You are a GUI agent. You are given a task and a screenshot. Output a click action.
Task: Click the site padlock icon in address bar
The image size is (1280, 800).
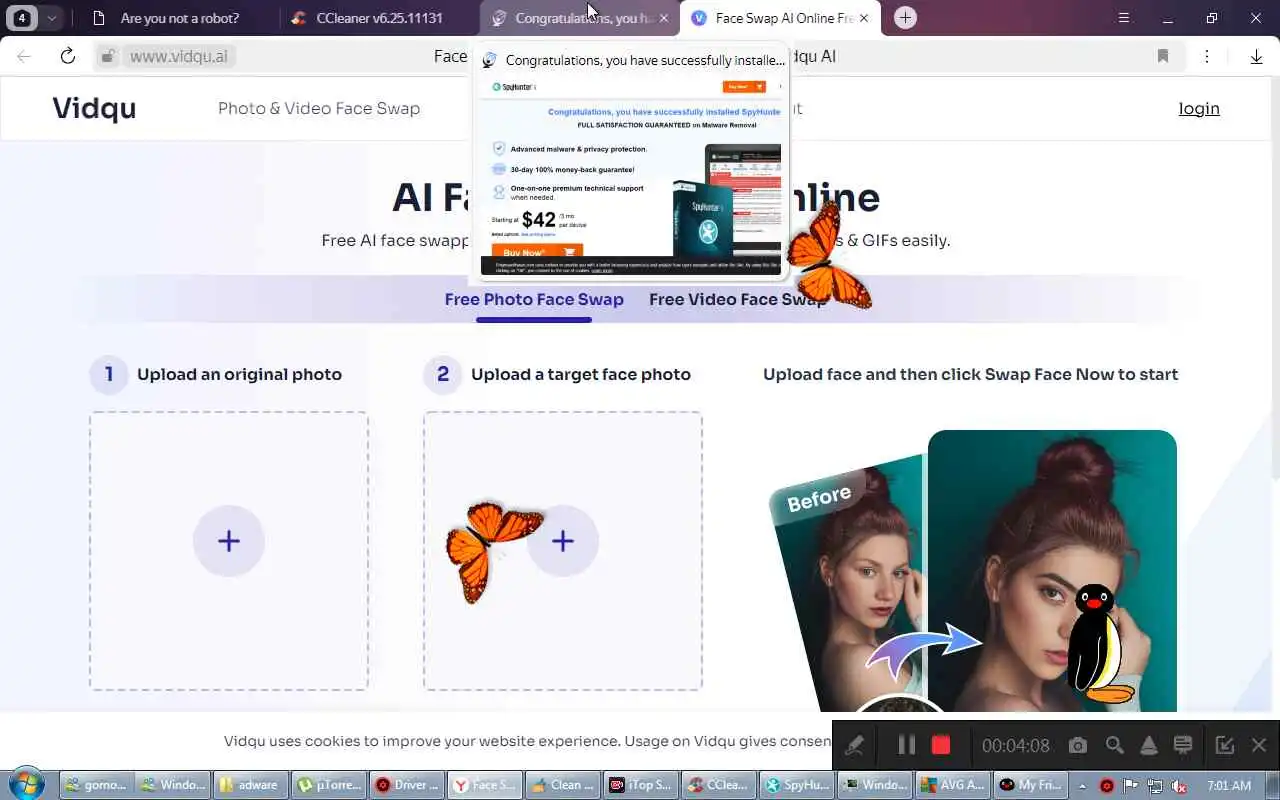tap(108, 56)
